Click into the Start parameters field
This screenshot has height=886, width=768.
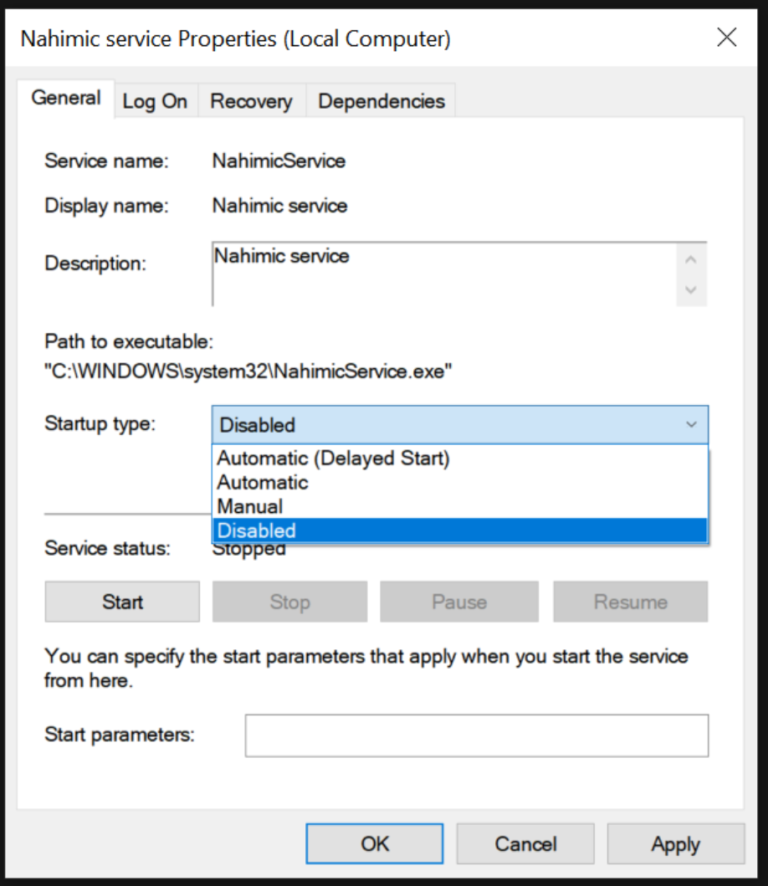(x=476, y=735)
